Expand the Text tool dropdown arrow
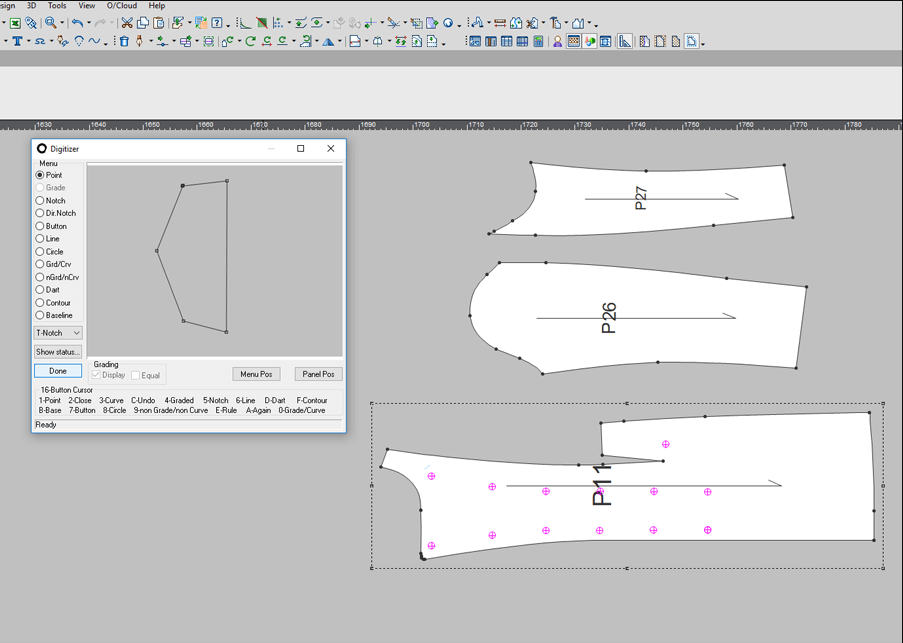 28,42
